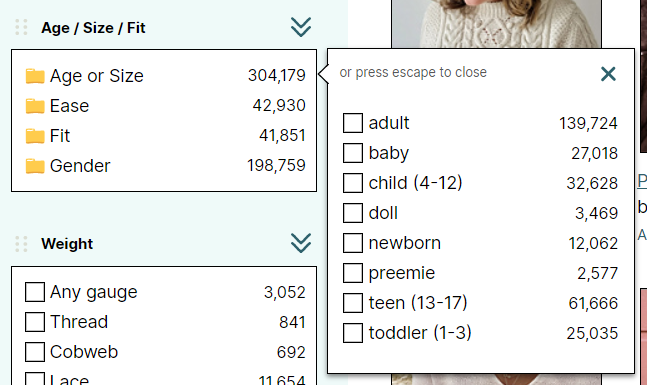Viewport: 647px width, 385px height.
Task: Enable the Cobweb weight checkbox
Action: click(x=35, y=352)
